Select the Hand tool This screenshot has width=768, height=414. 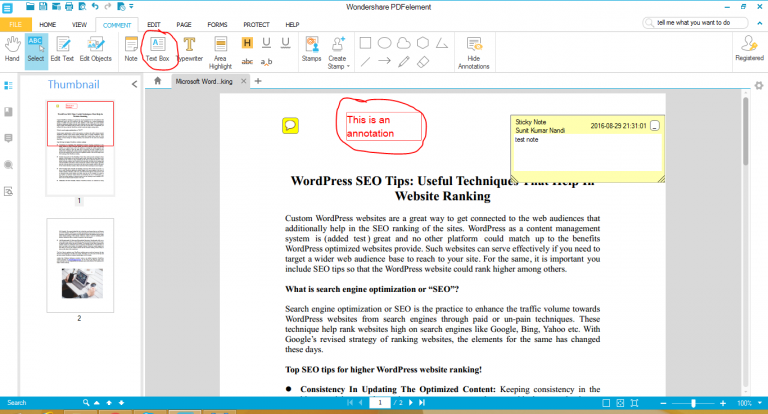click(x=12, y=49)
